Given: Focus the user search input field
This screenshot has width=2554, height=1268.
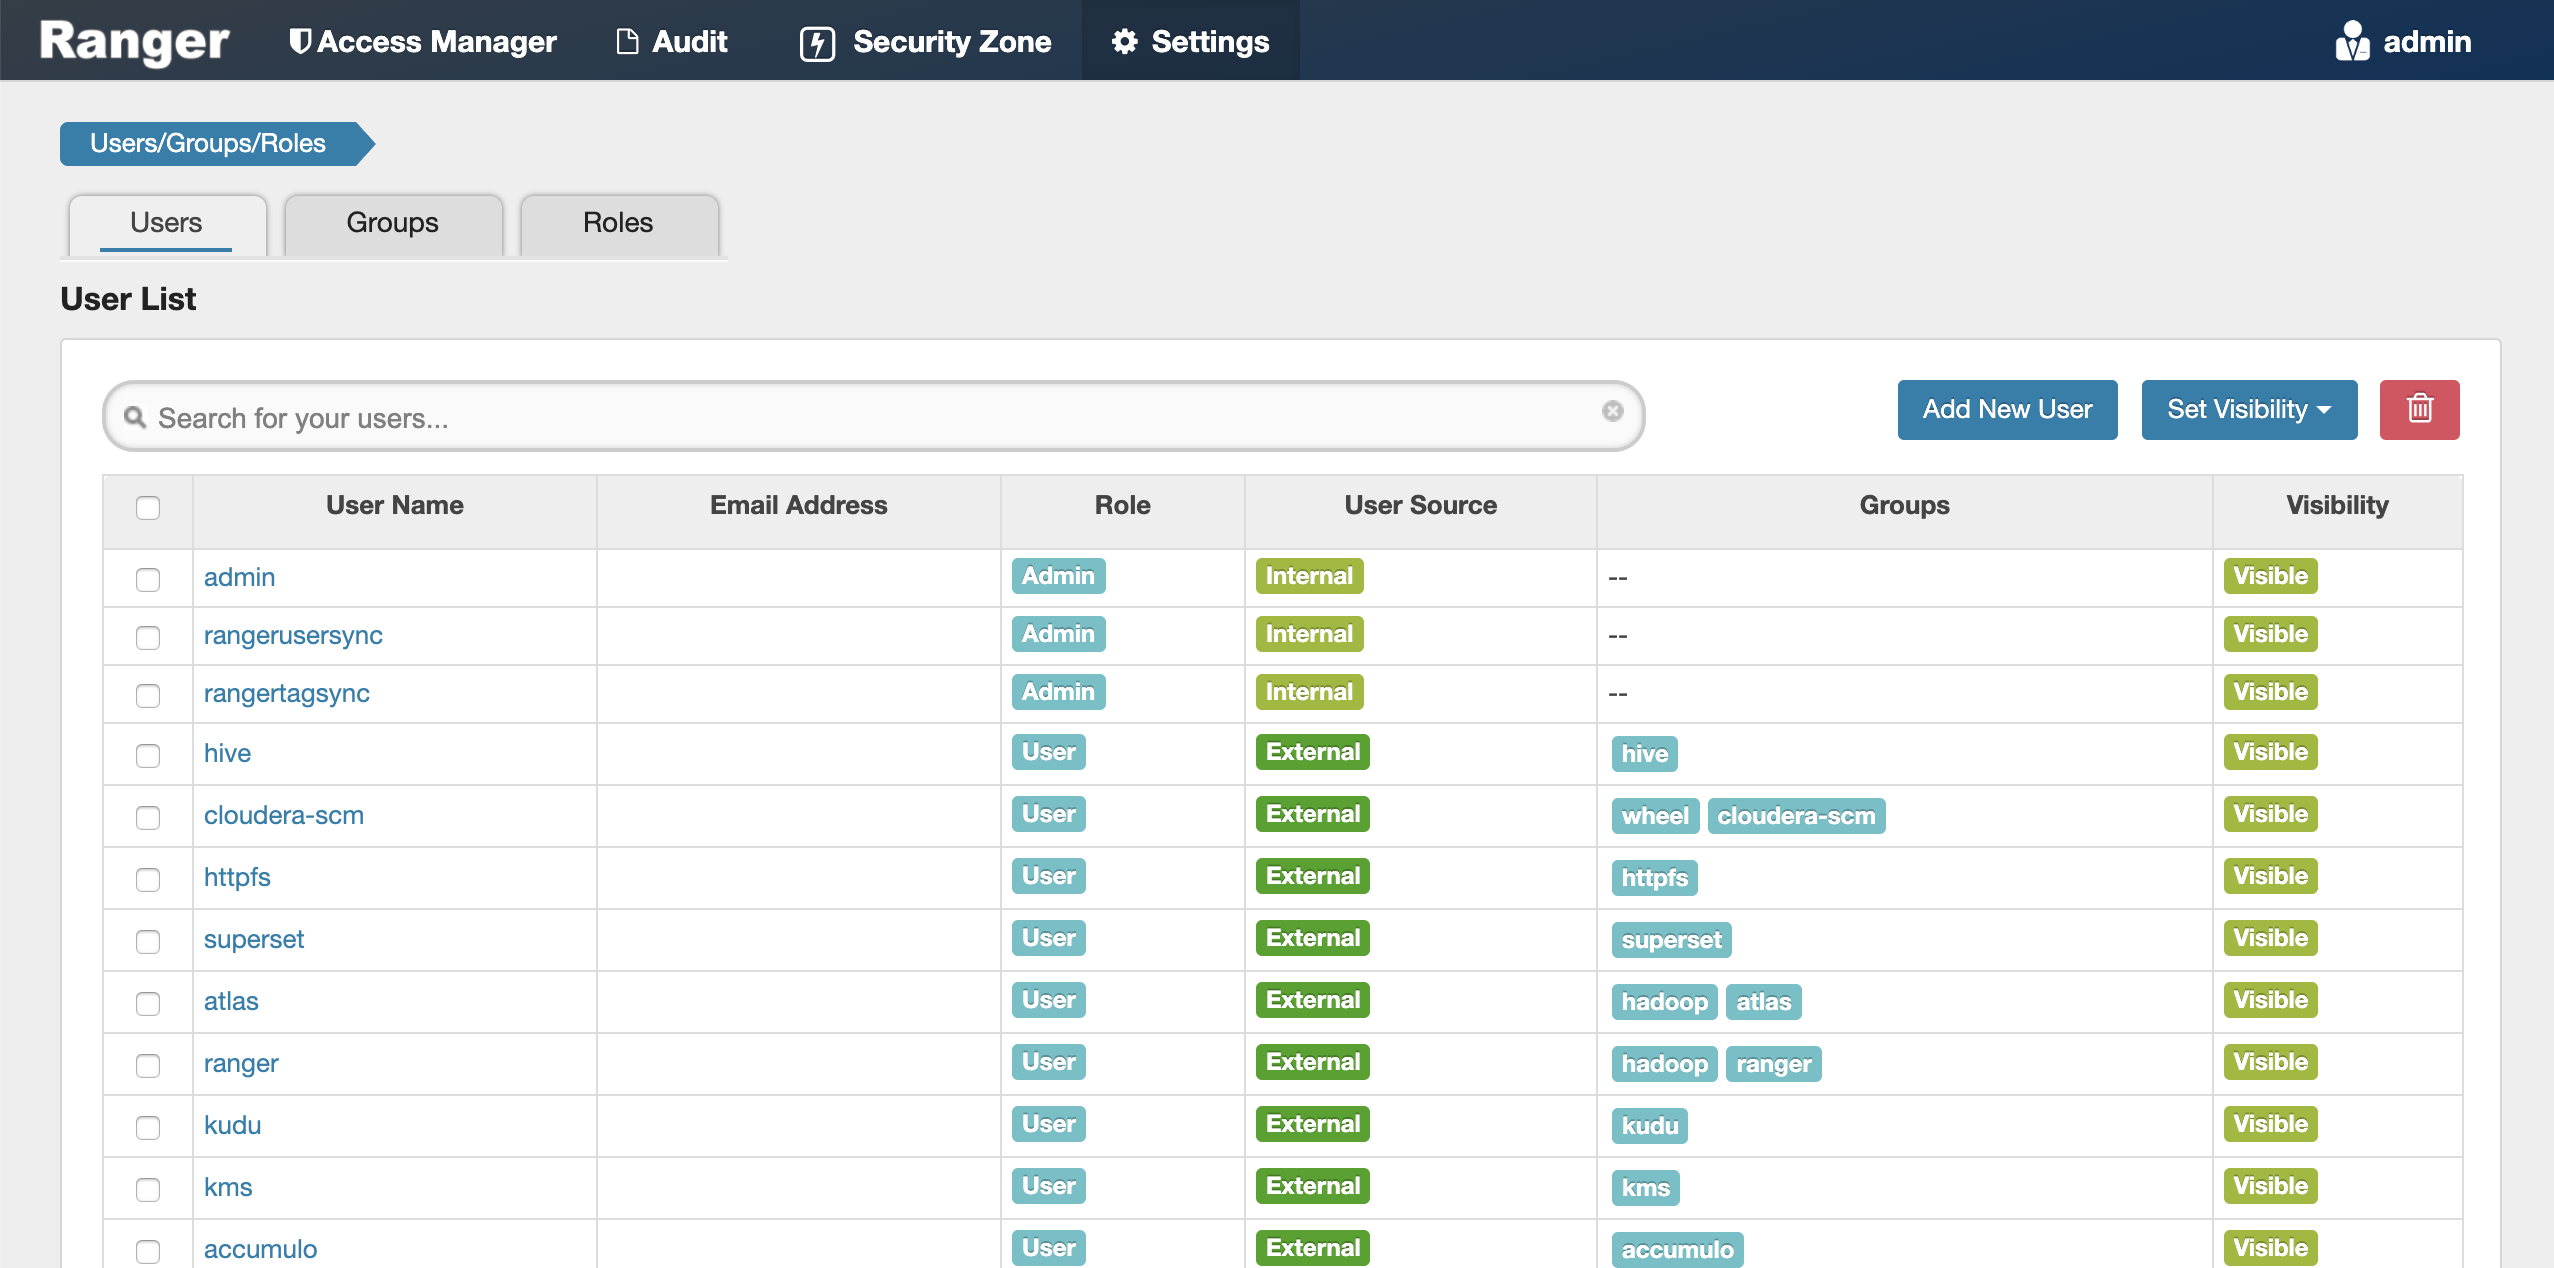Looking at the screenshot, I should point(870,417).
